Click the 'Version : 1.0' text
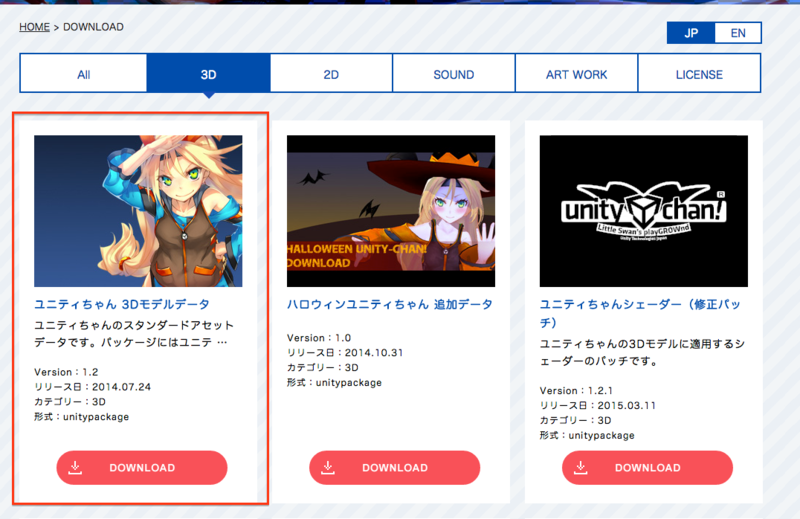The height and width of the screenshot is (519, 800). [319, 338]
